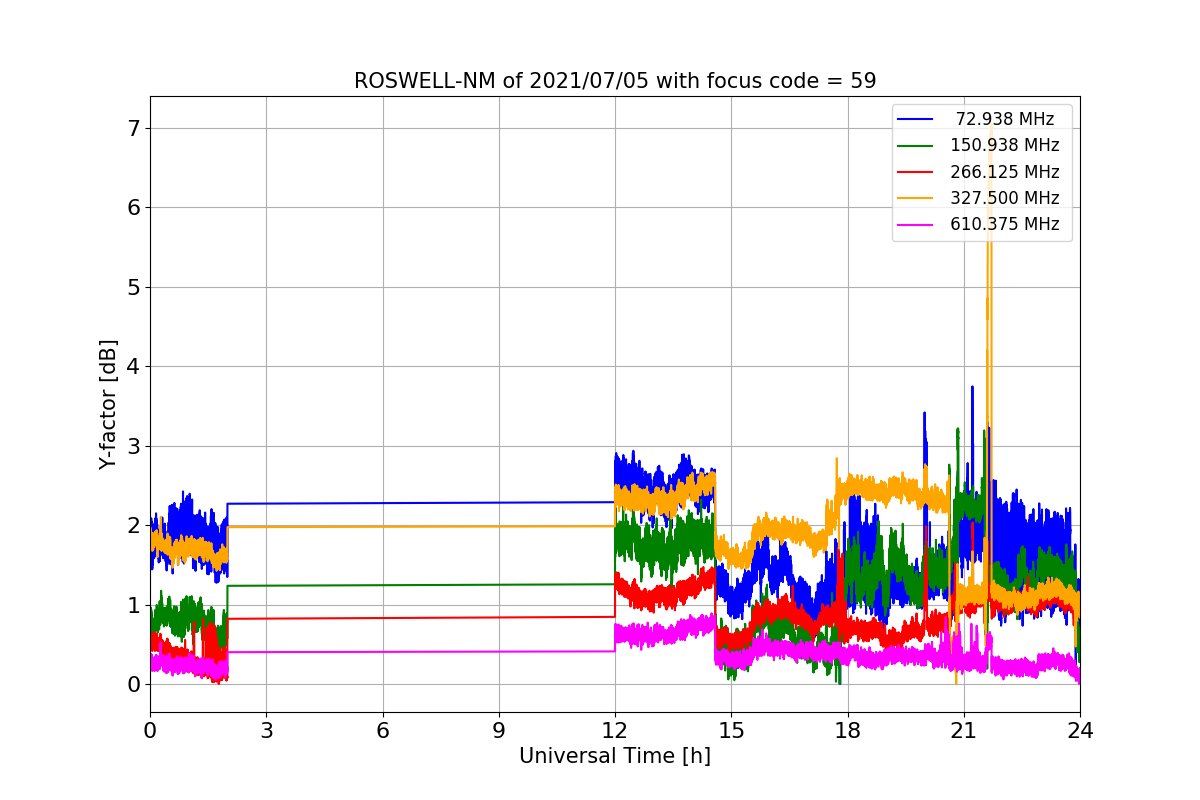The image size is (1200, 800).
Task: Click y-axis tick label 4
Action: point(134,366)
